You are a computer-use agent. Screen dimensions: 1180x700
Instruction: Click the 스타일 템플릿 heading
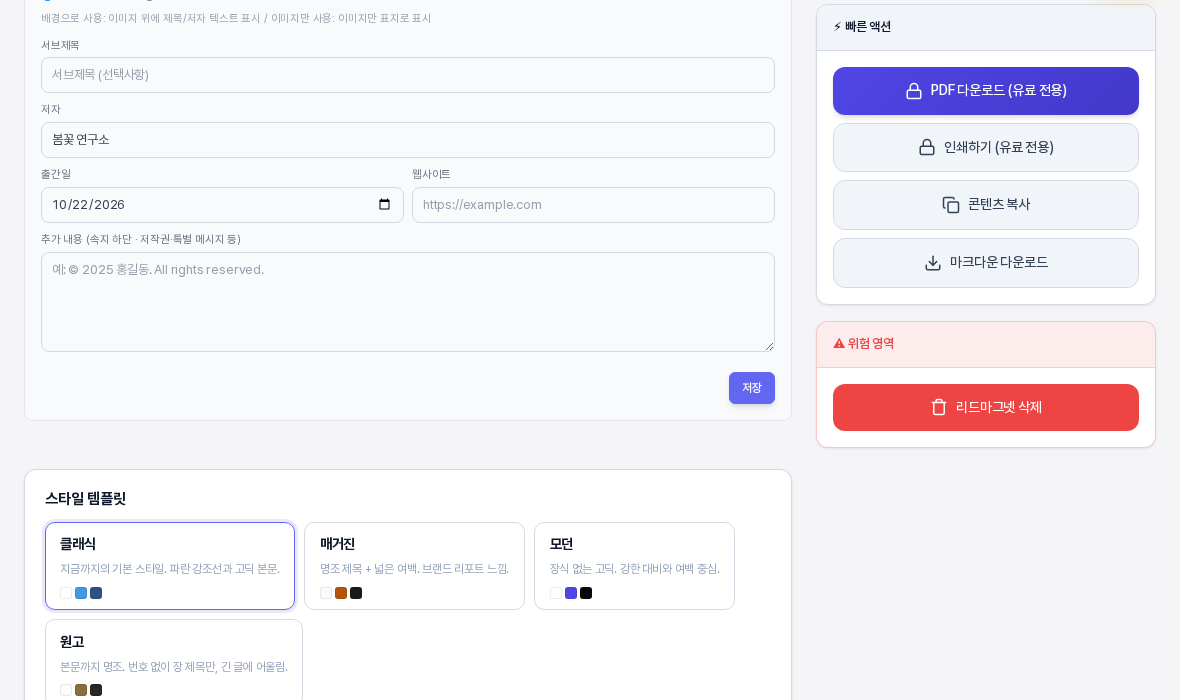pyautogui.click(x=86, y=498)
